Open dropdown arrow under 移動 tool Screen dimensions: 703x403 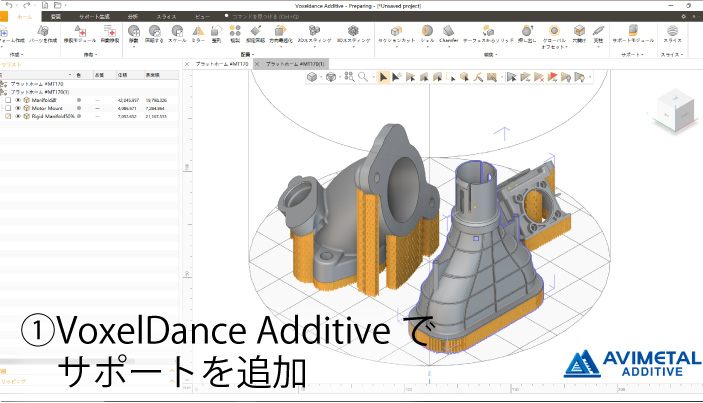click(x=134, y=46)
